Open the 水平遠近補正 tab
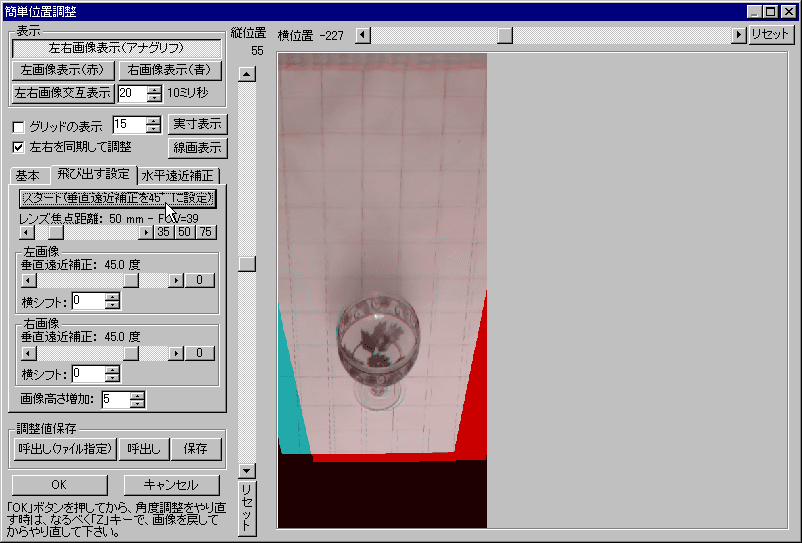This screenshot has height=543, width=802. point(177,176)
